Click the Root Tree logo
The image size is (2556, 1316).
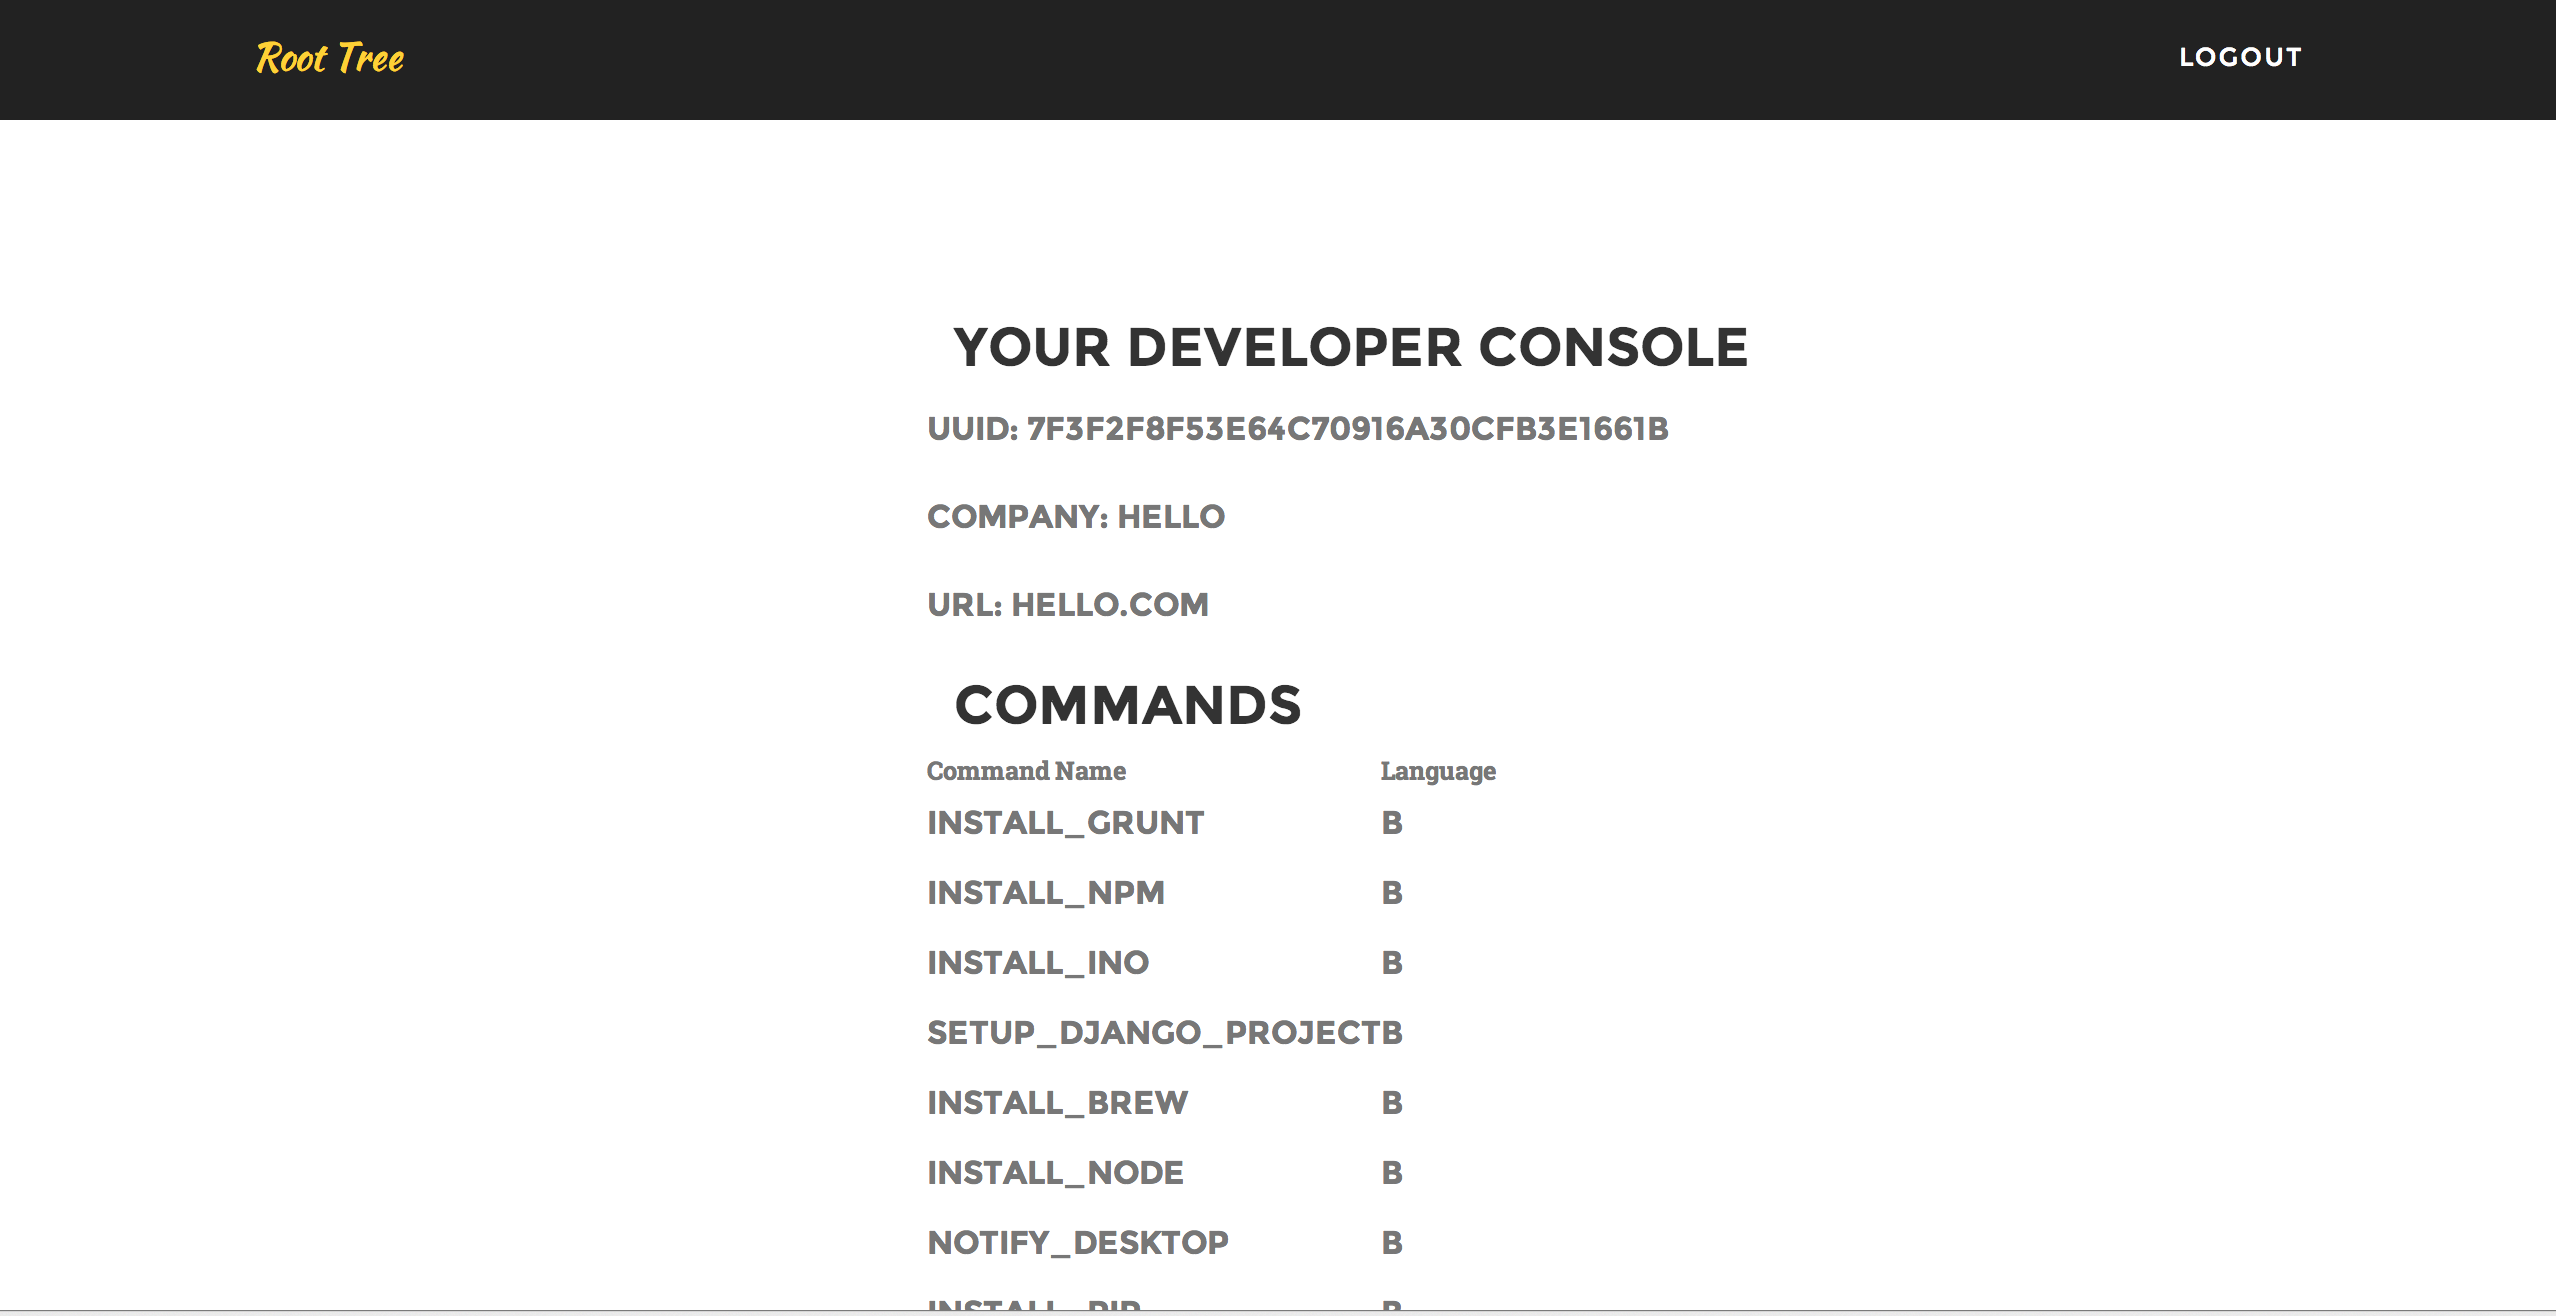330,58
